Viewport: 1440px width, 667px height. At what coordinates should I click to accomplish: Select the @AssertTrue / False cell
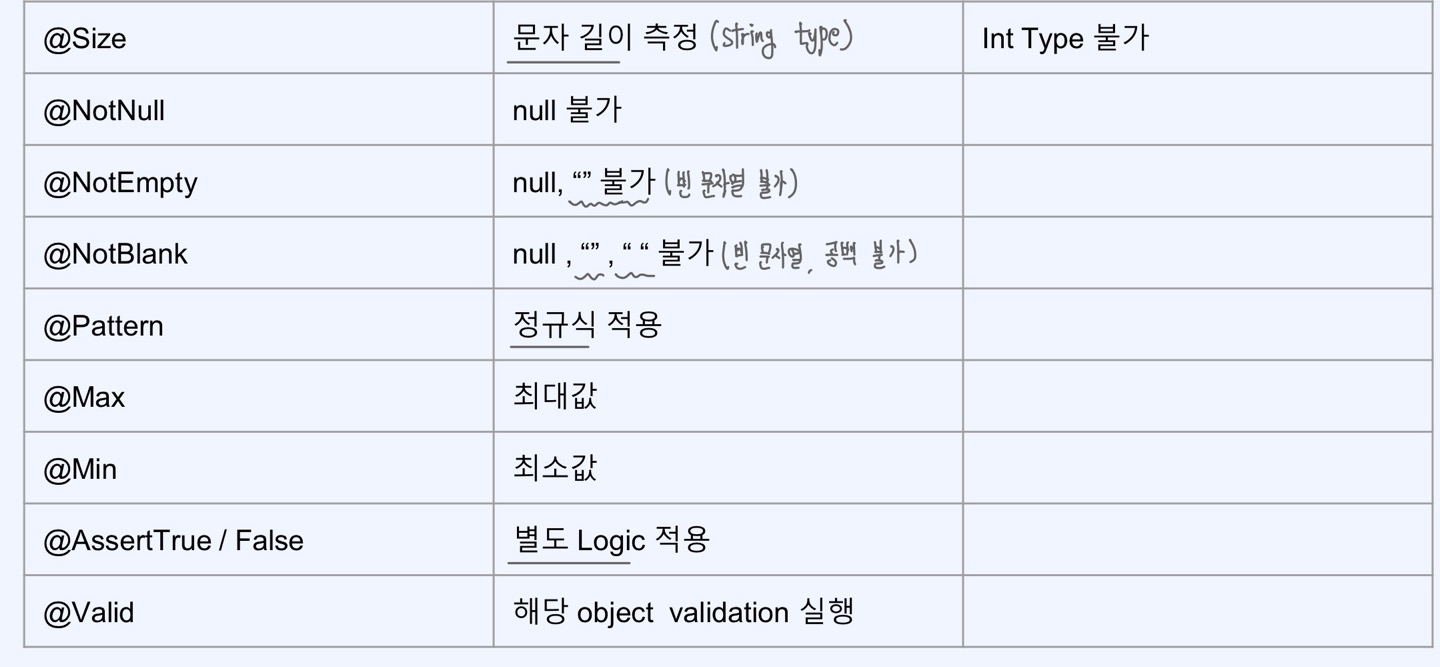point(259,540)
